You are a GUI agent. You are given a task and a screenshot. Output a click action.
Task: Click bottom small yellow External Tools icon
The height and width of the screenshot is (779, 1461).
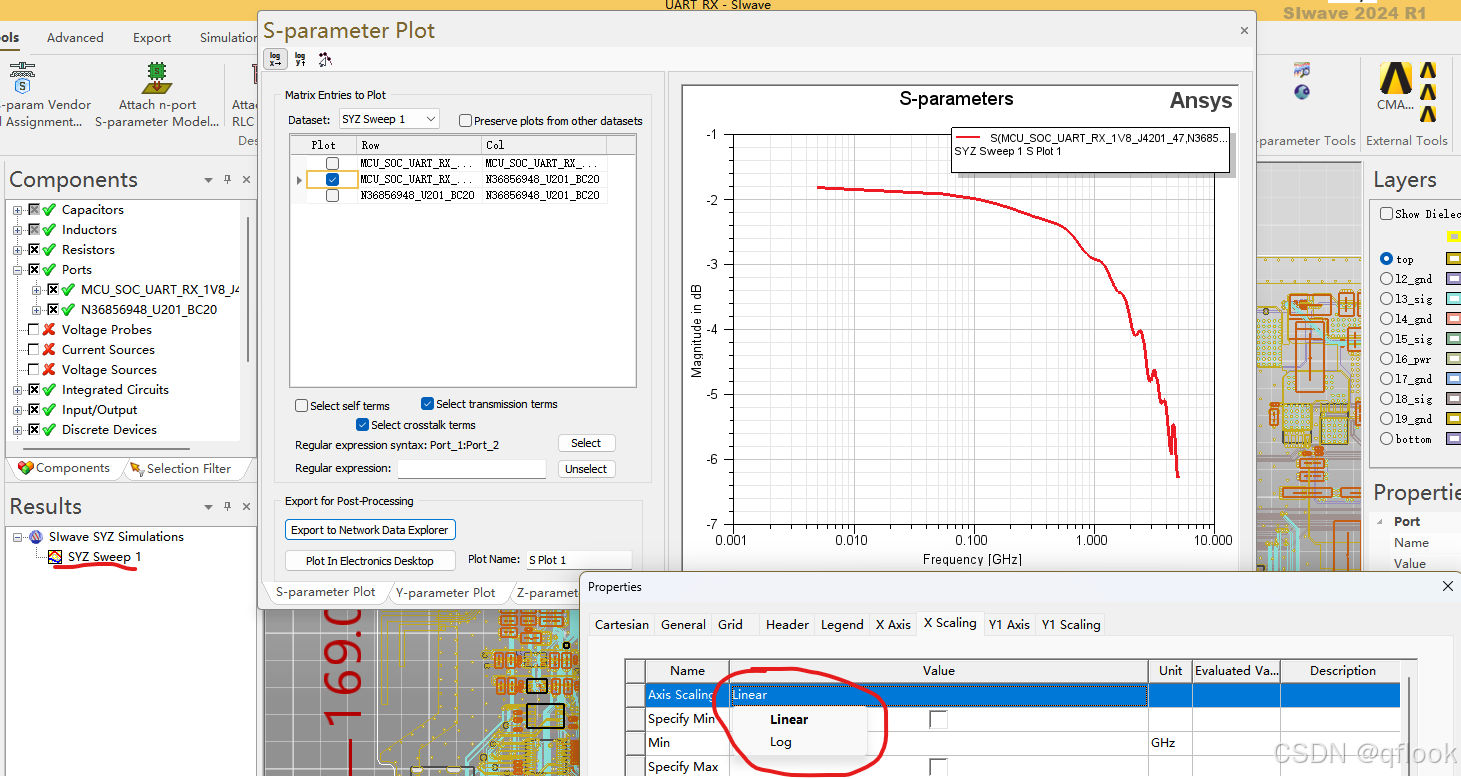point(1428,112)
